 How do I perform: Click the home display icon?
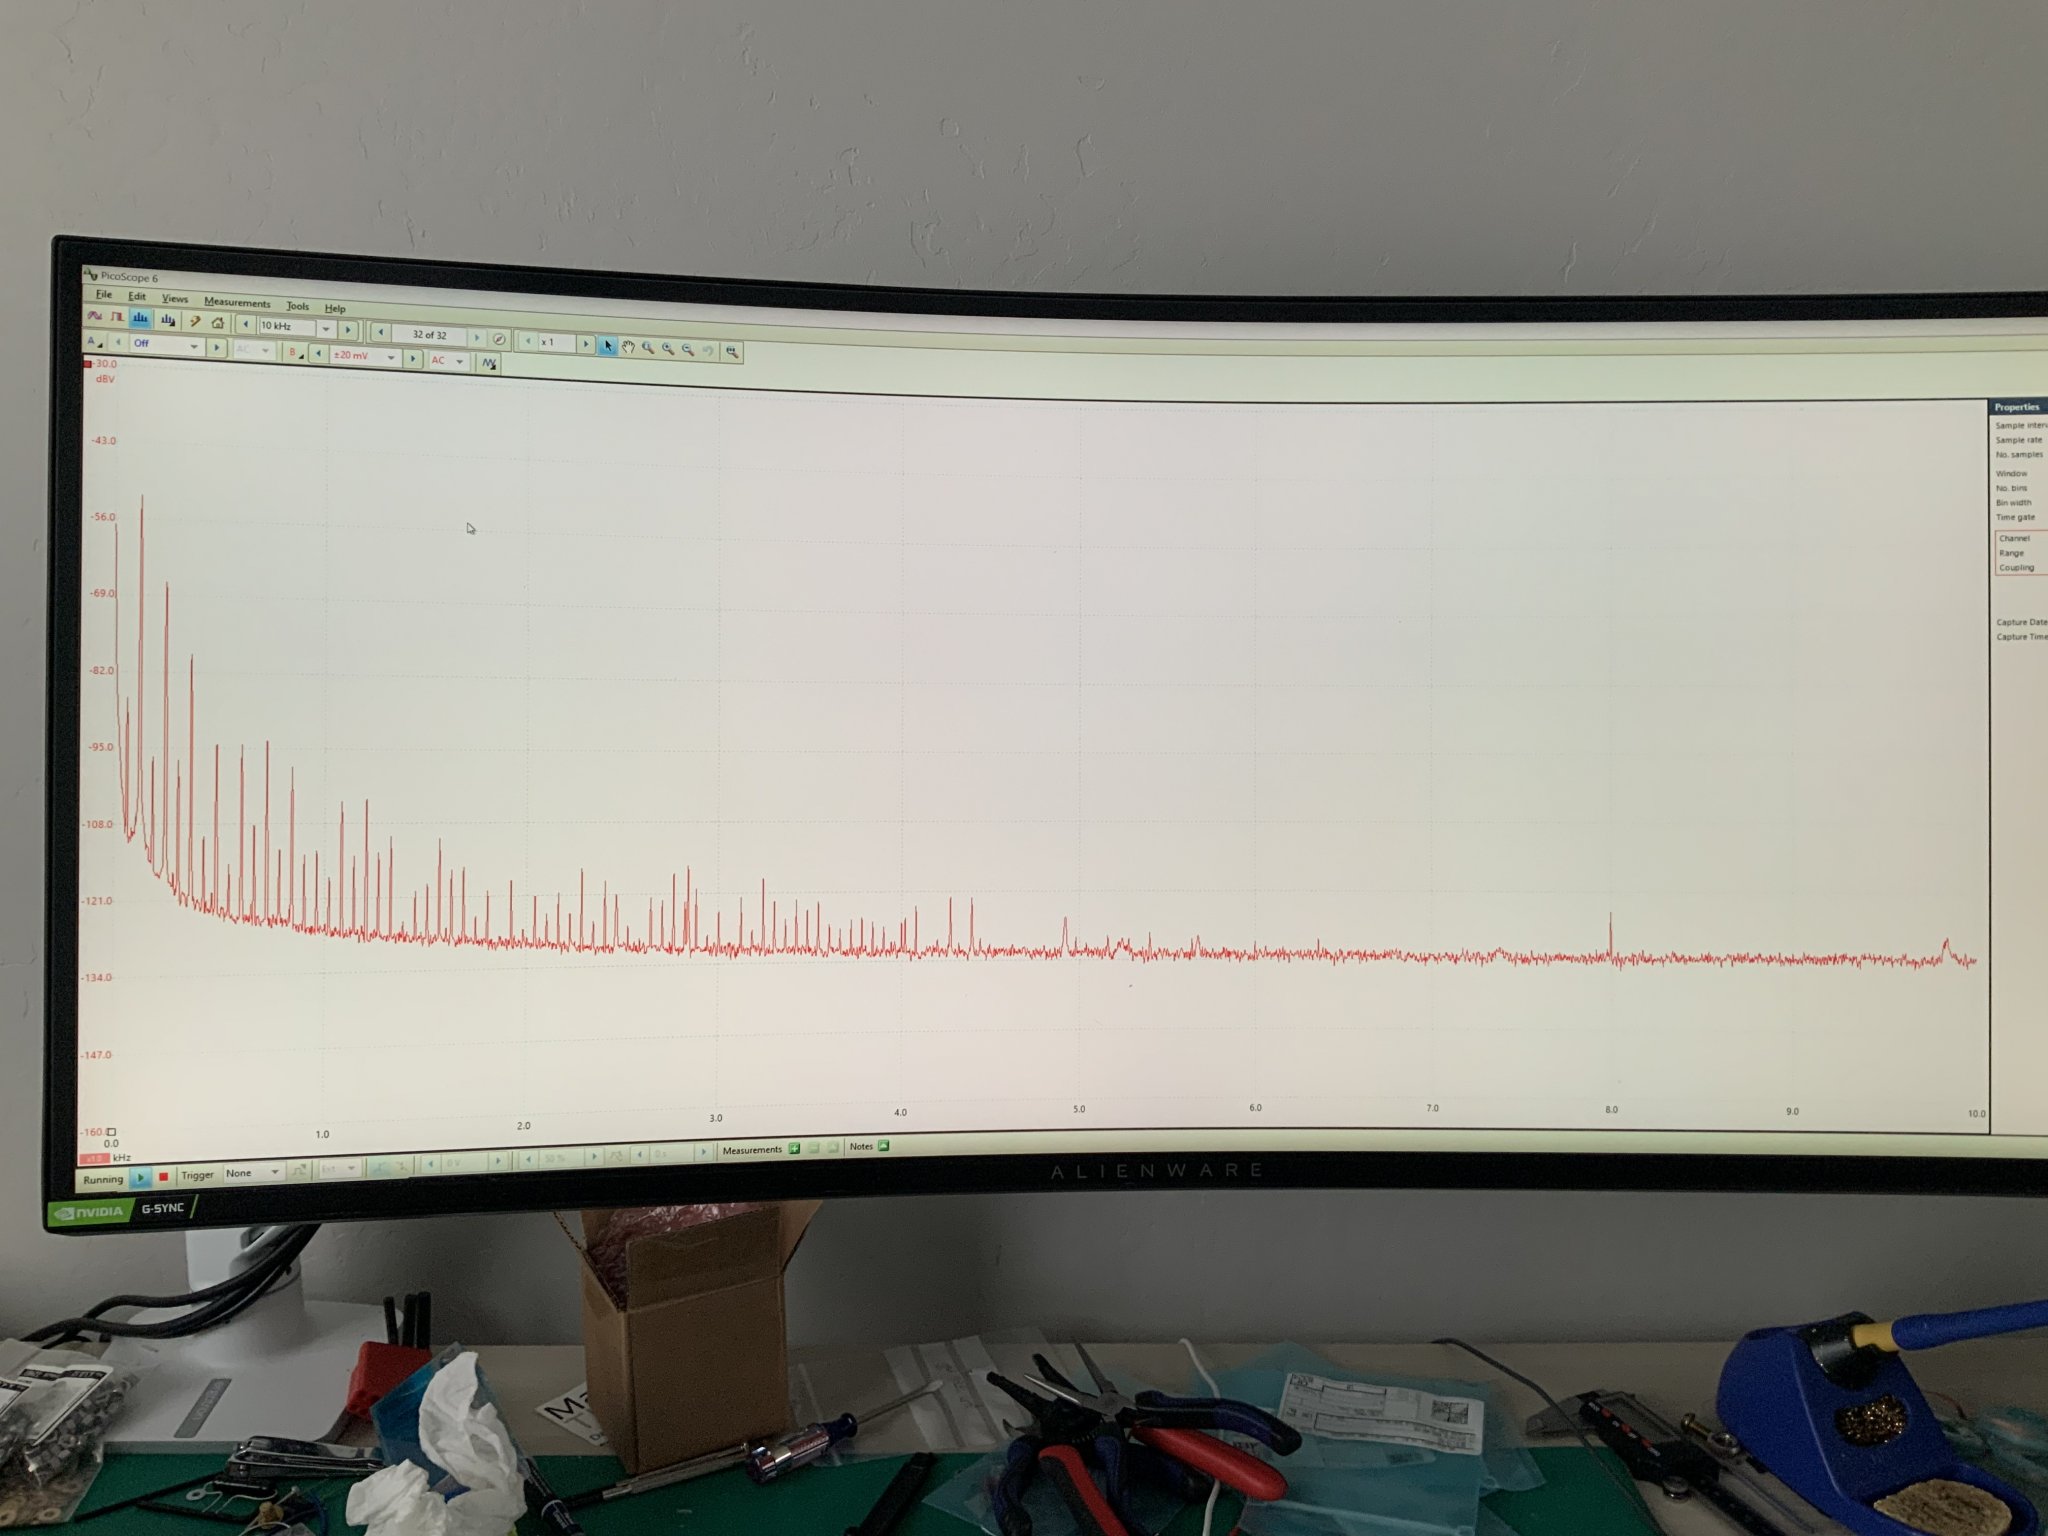(x=217, y=323)
